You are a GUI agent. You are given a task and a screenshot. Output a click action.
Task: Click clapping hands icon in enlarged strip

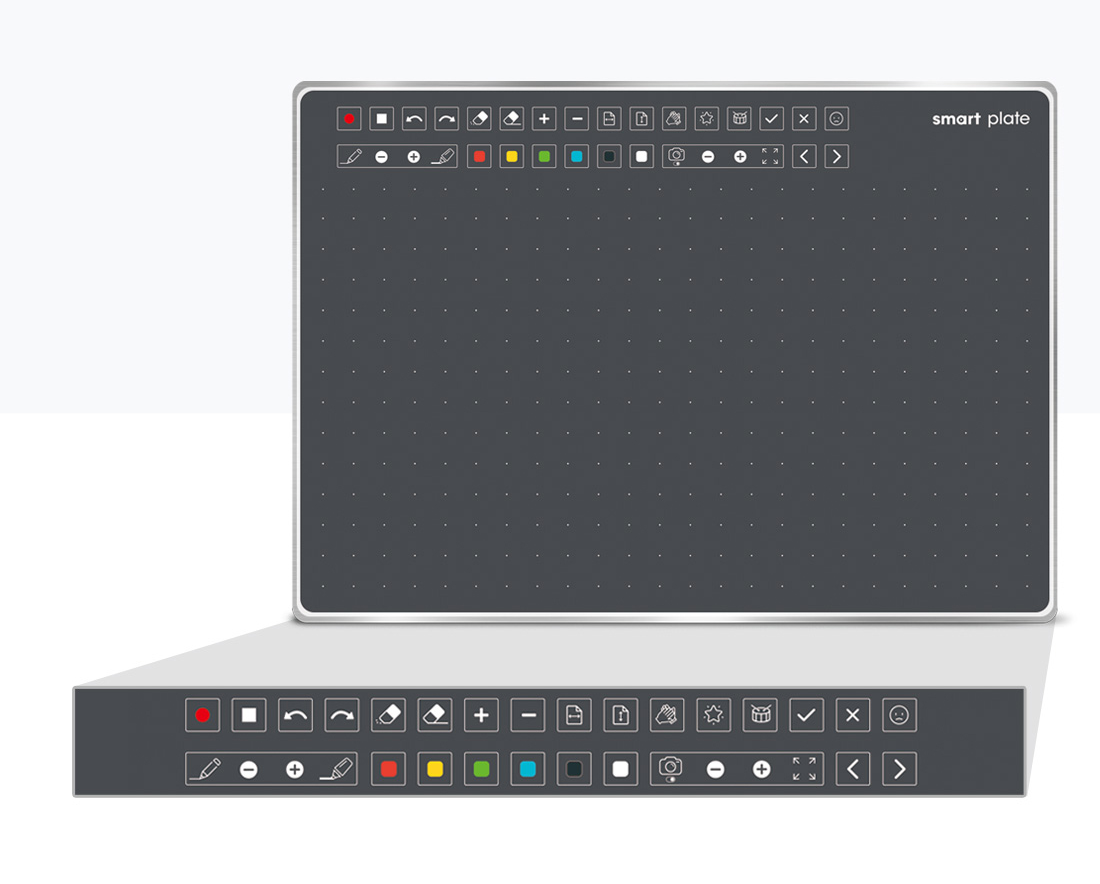pyautogui.click(x=667, y=715)
